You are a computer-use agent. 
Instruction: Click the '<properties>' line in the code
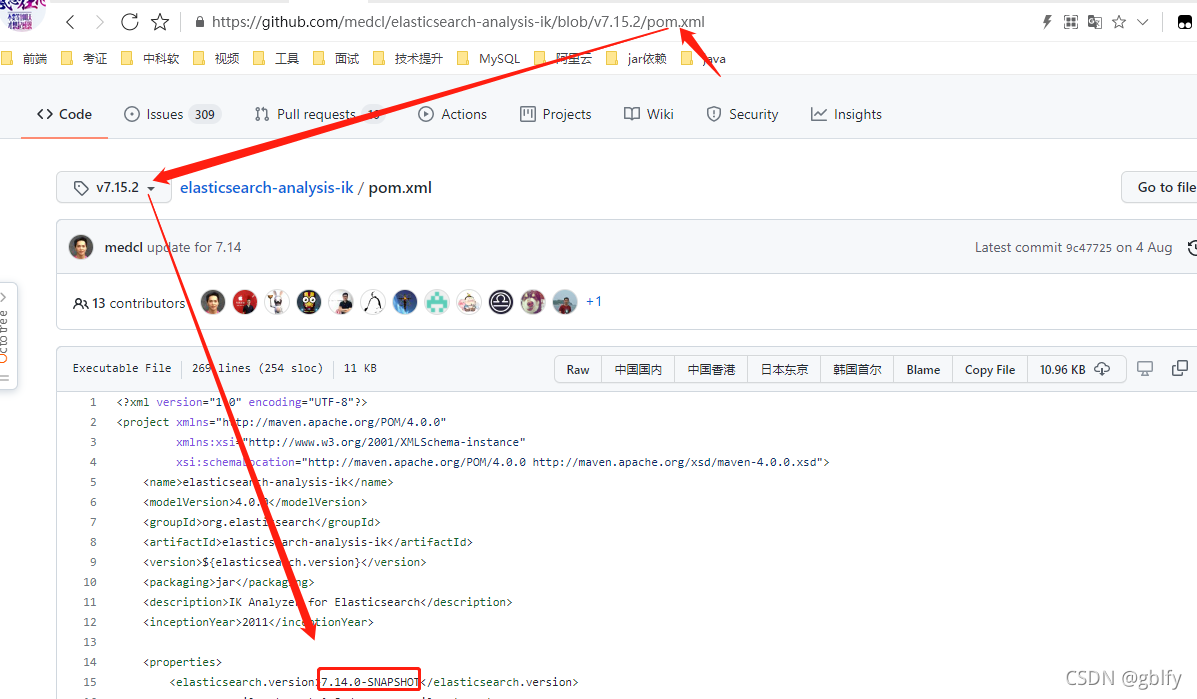[x=182, y=662]
